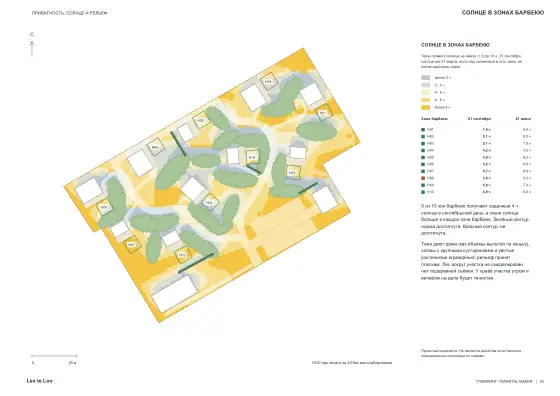This screenshot has height=396, width=560.
Task: Click the '20 м' scale label
Action: [x=72, y=362]
